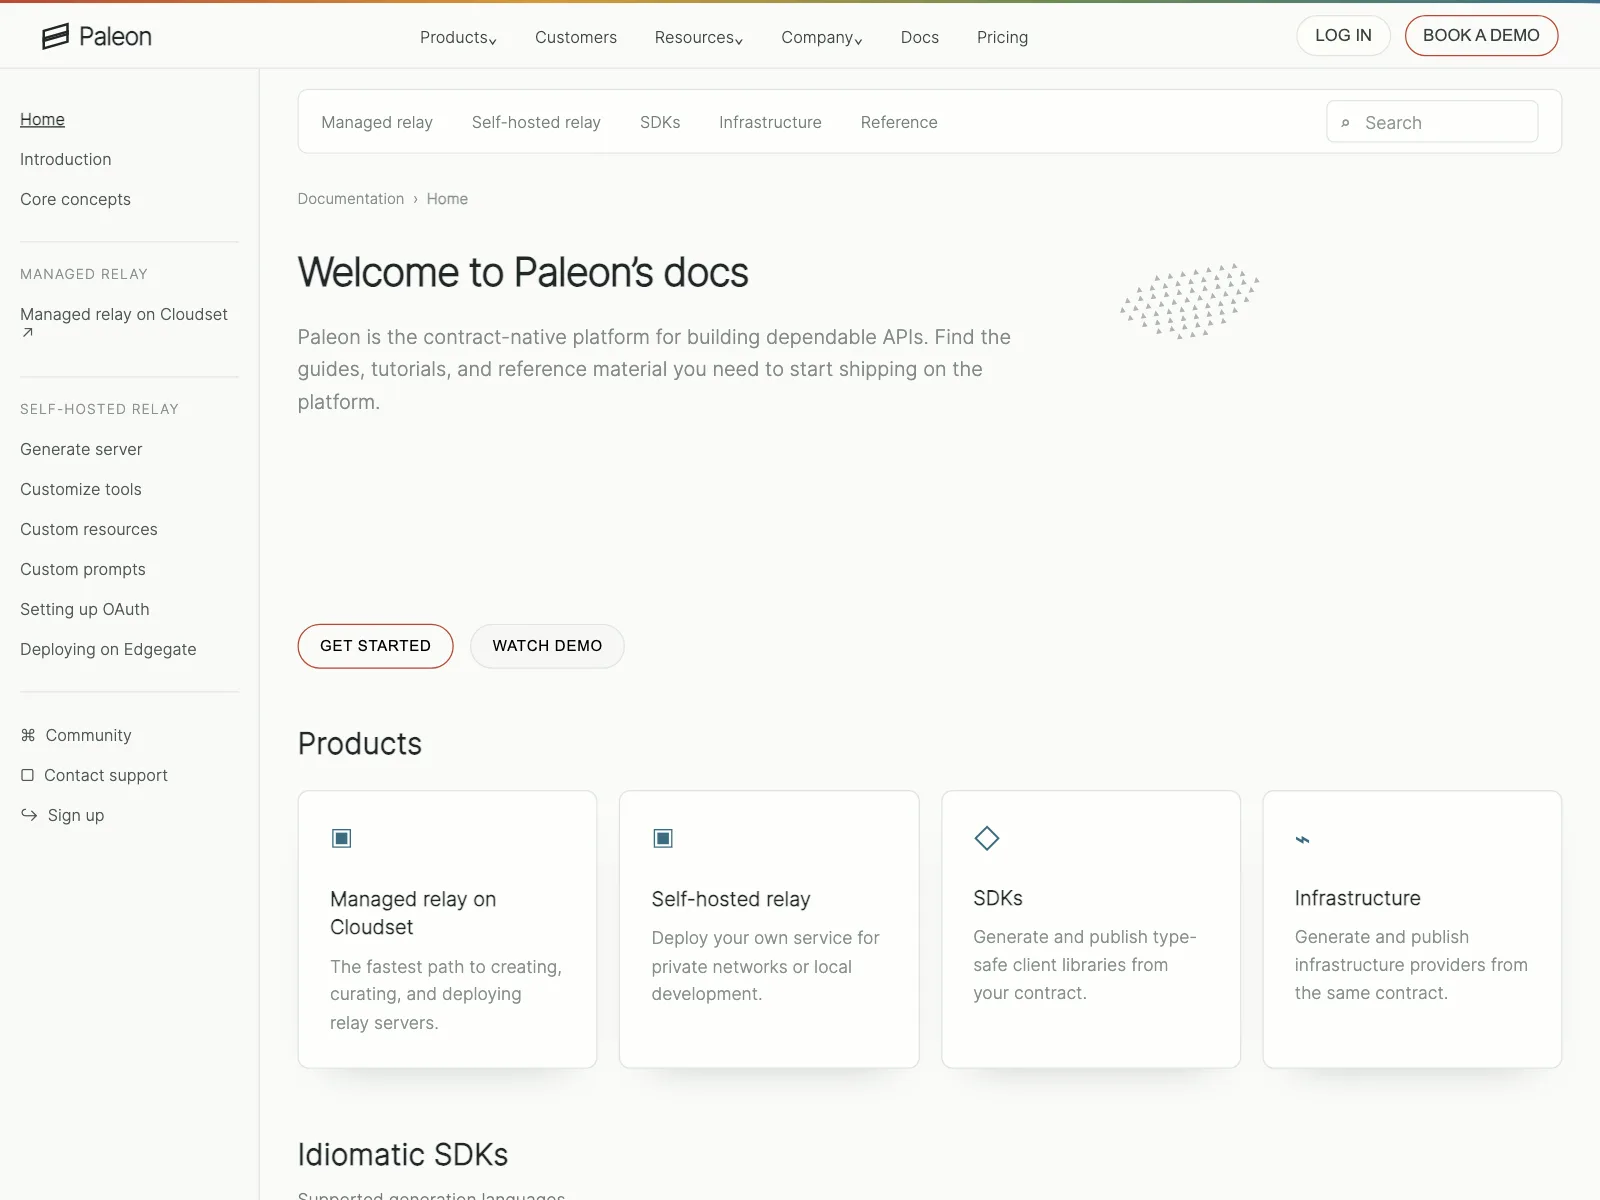Image resolution: width=1600 pixels, height=1200 pixels.
Task: Click the SELF-HOSTED RELAY sidebar section label
Action: click(99, 409)
